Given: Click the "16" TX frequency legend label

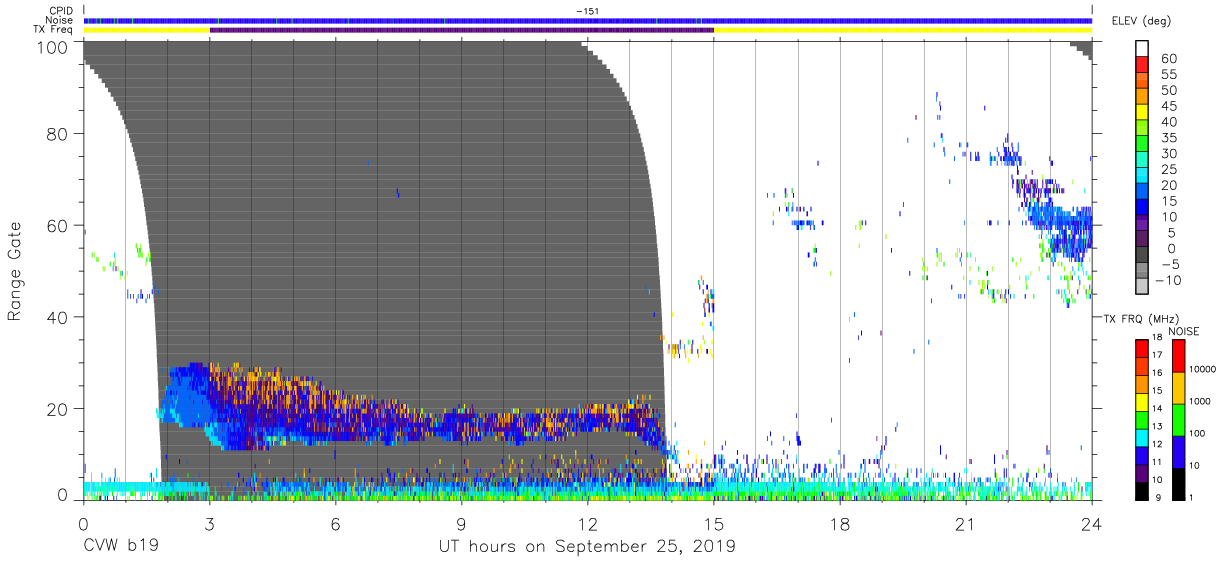Looking at the screenshot, I should click(x=1160, y=373).
